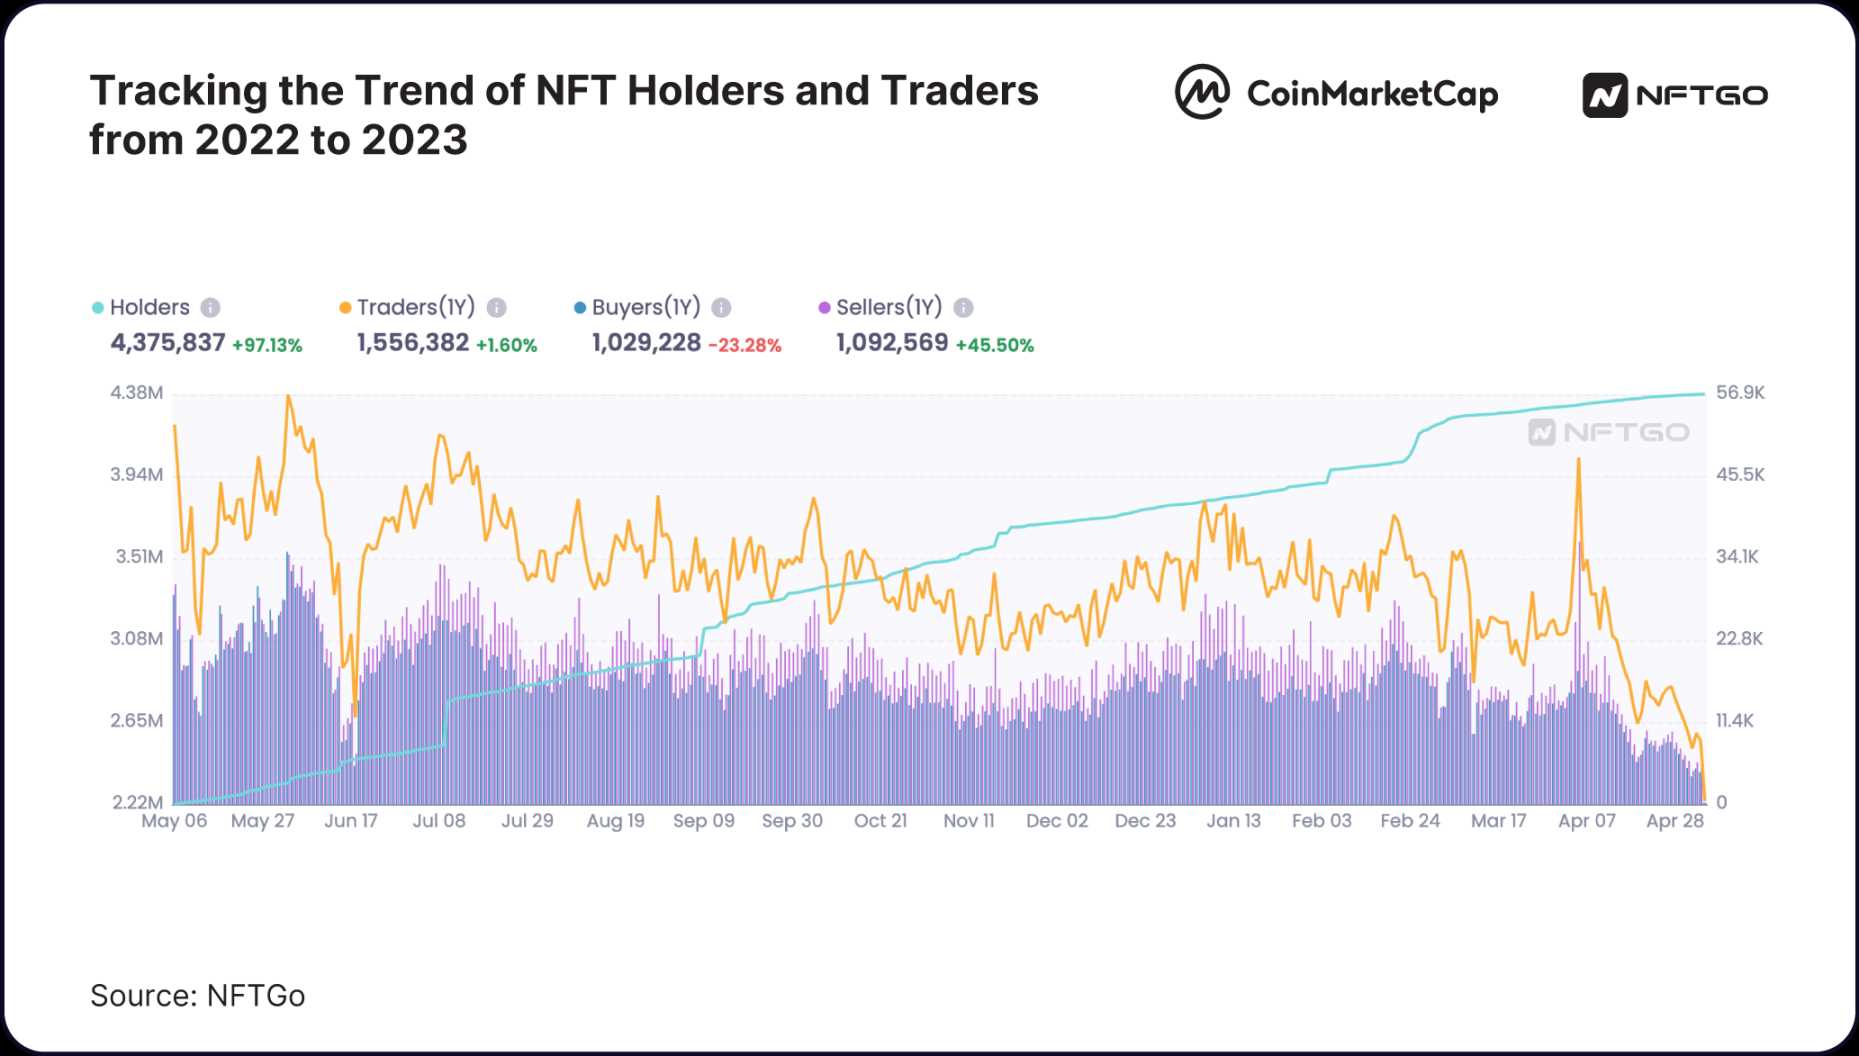Click the CoinMarketCap brand name text
Viewport: 1859px width, 1056px height.
(1372, 94)
